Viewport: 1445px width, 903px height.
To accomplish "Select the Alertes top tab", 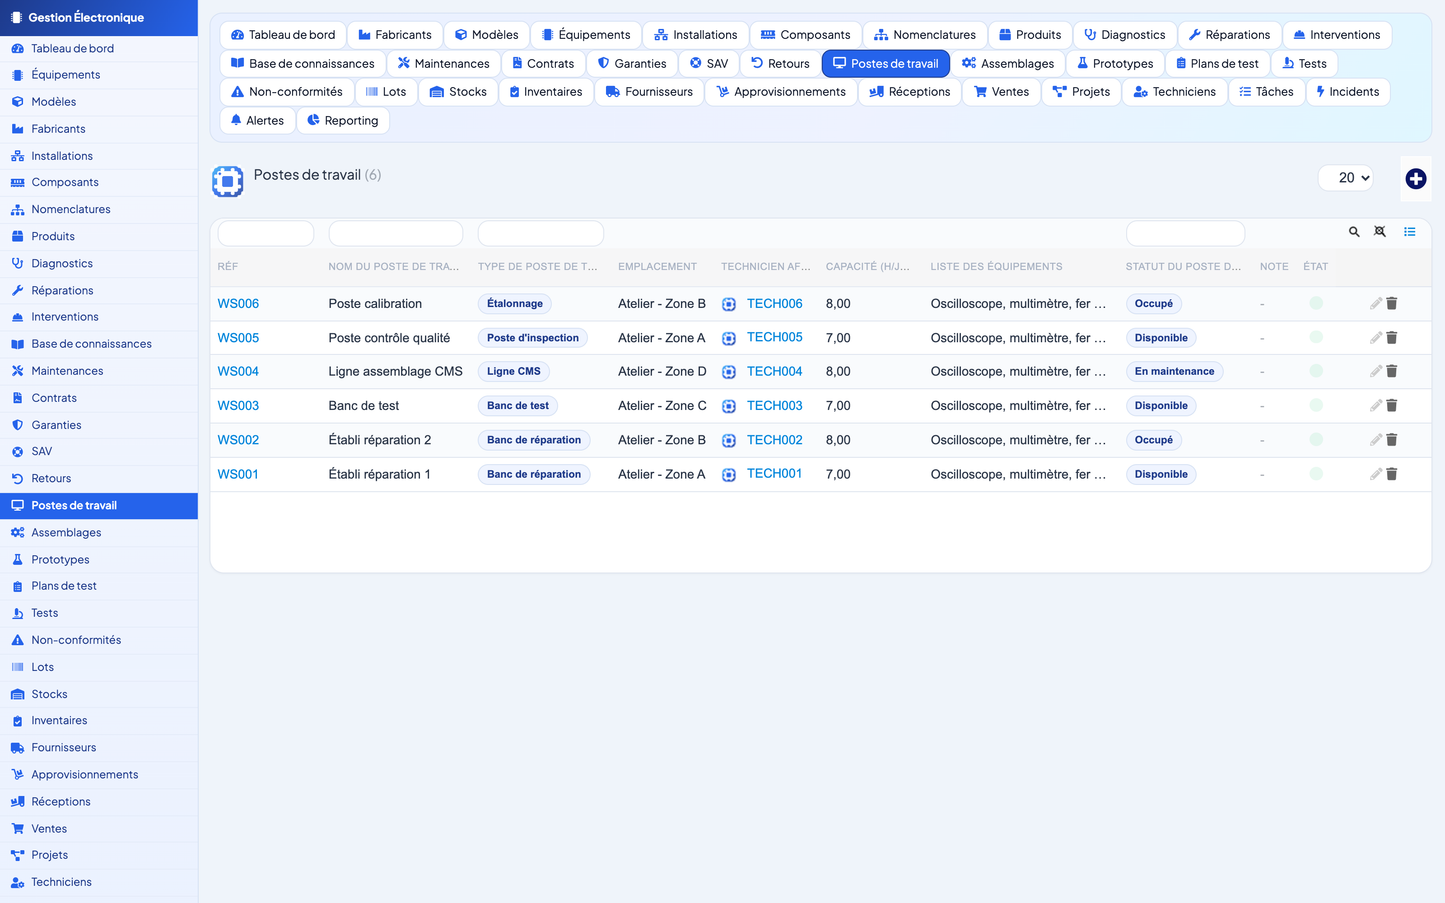I will tap(257, 121).
